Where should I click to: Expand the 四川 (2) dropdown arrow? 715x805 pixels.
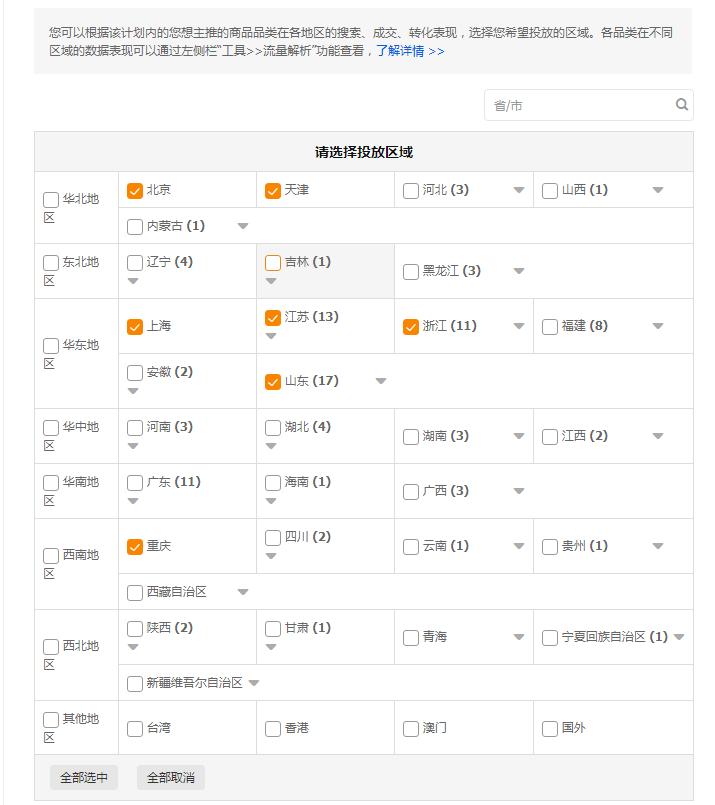271,555
